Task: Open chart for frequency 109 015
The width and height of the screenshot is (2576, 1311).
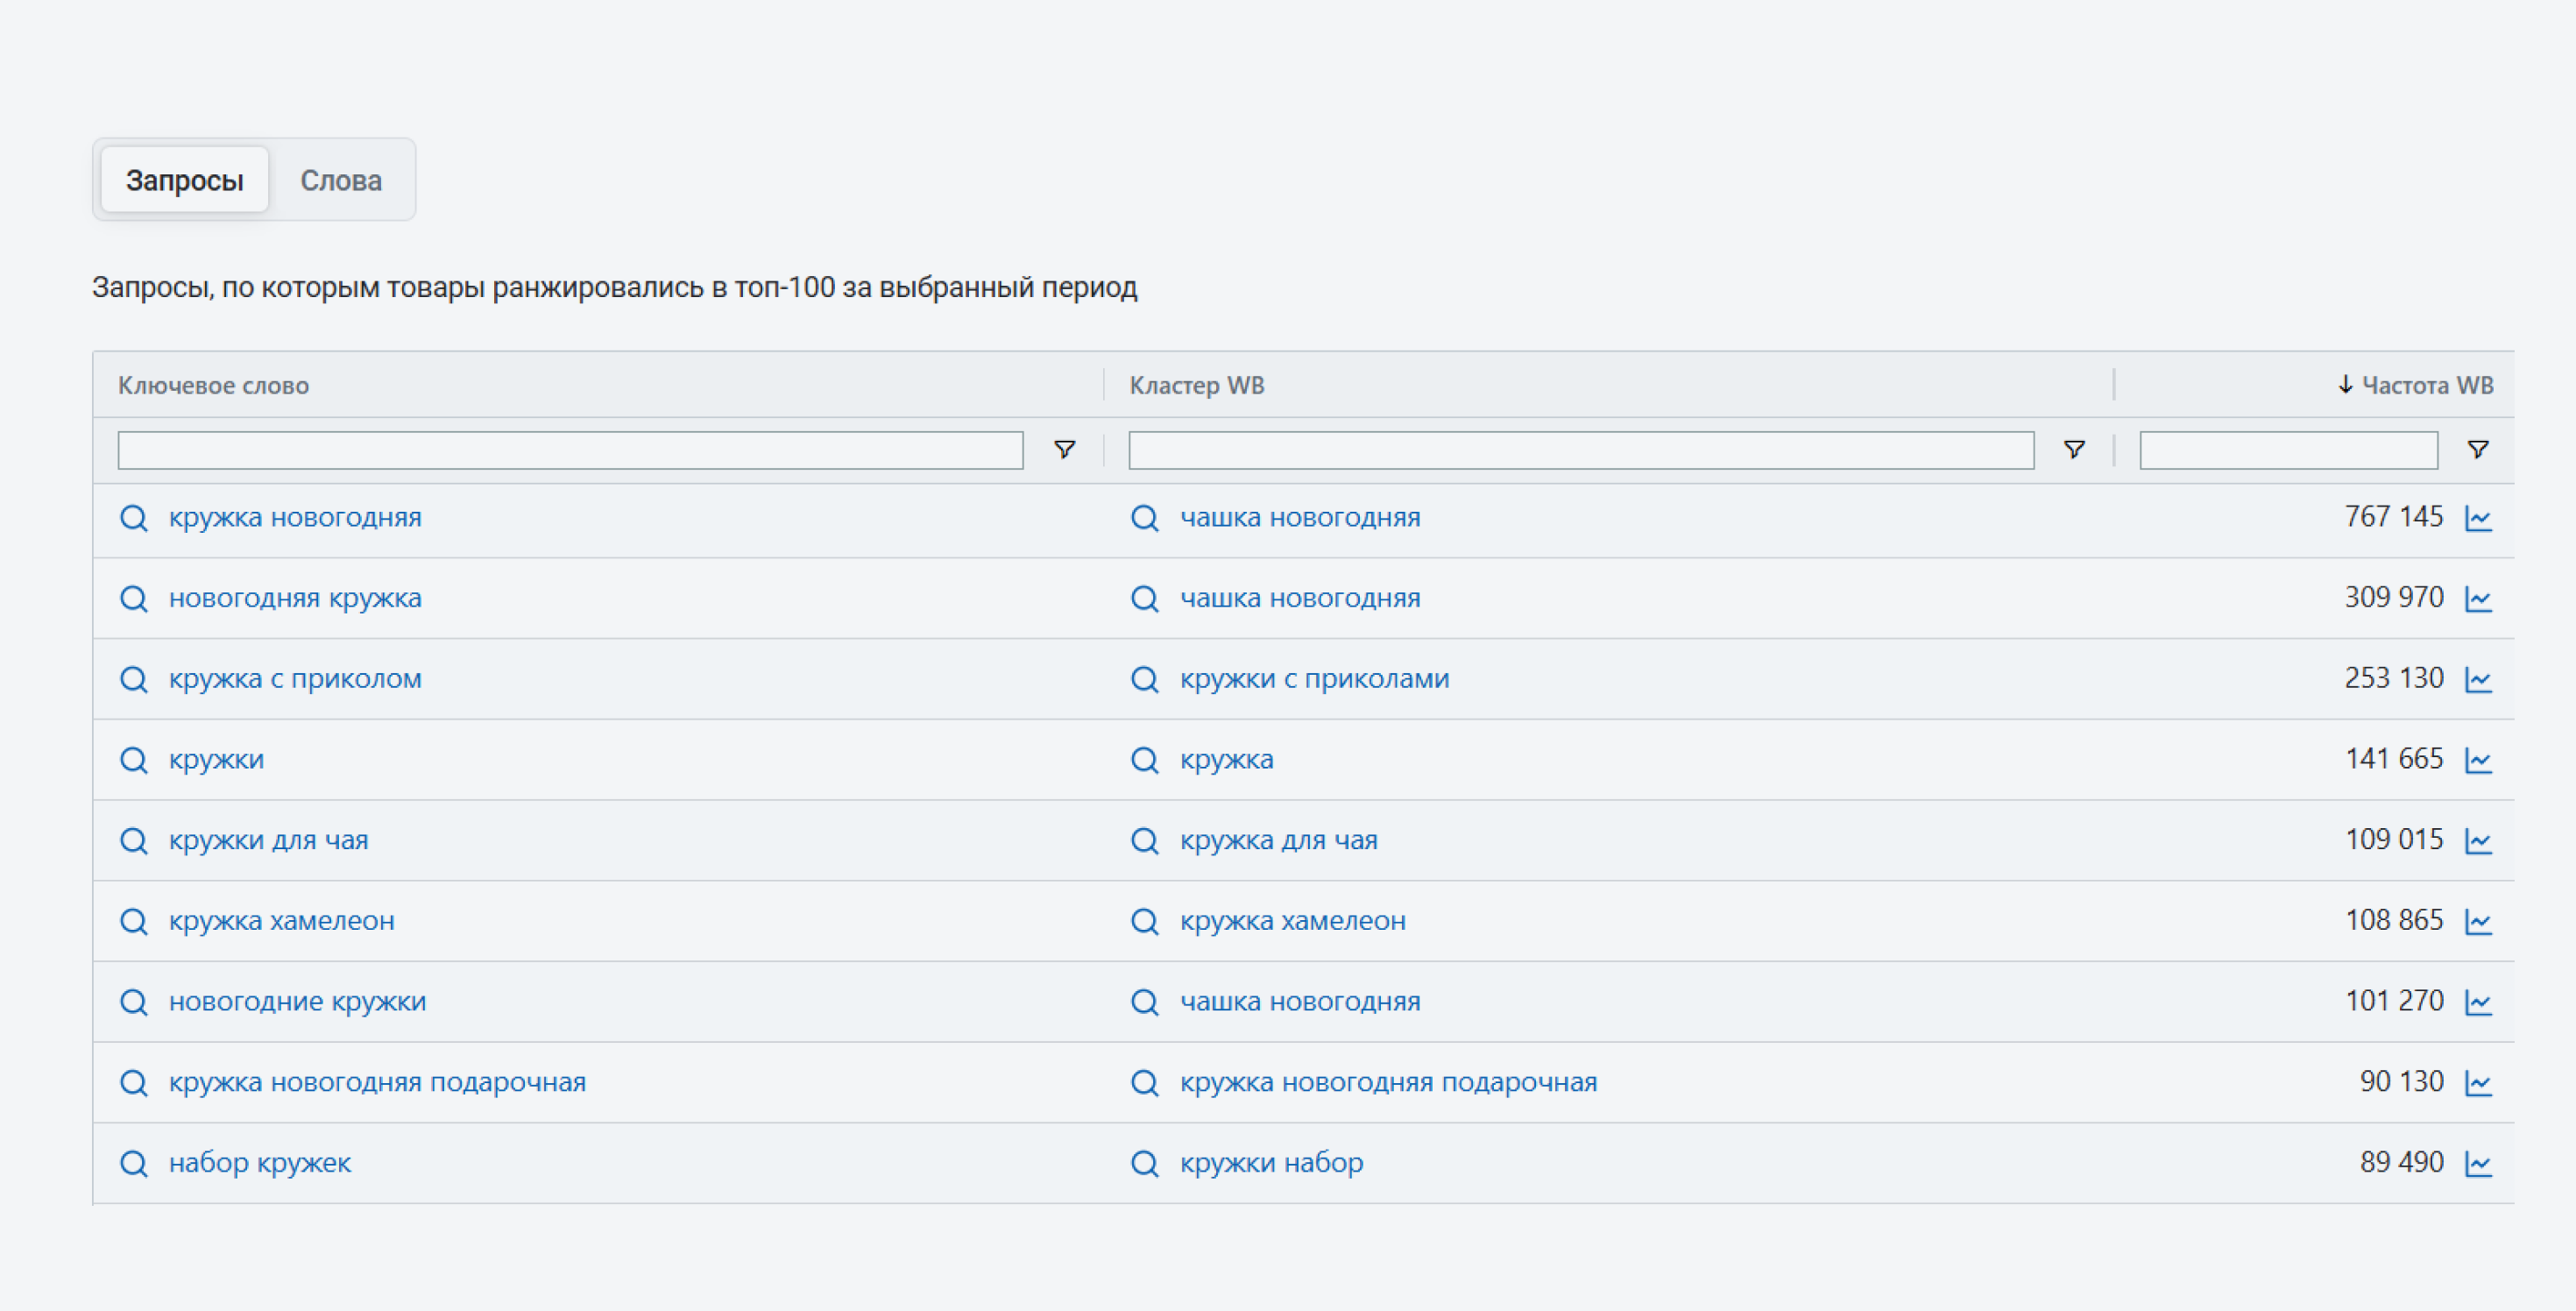Action: 2478,841
